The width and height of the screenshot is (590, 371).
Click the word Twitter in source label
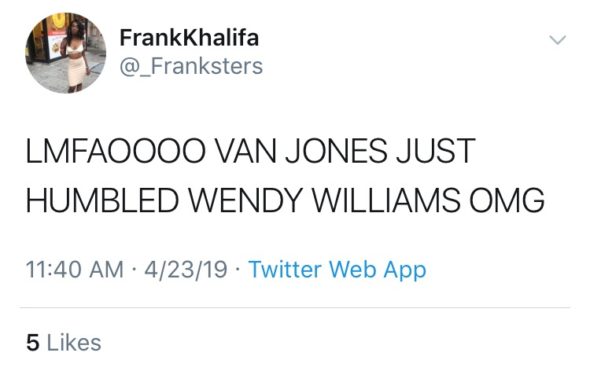(x=285, y=269)
